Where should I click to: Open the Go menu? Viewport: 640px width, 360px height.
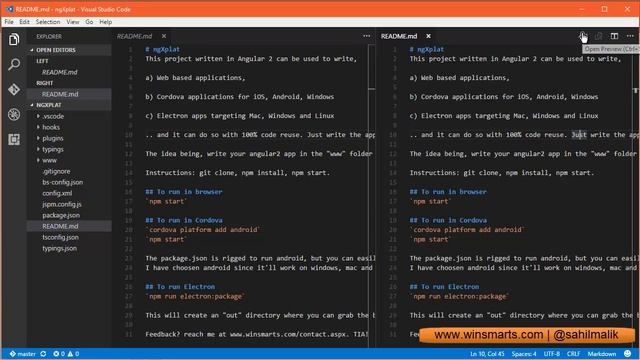pyautogui.click(x=89, y=22)
